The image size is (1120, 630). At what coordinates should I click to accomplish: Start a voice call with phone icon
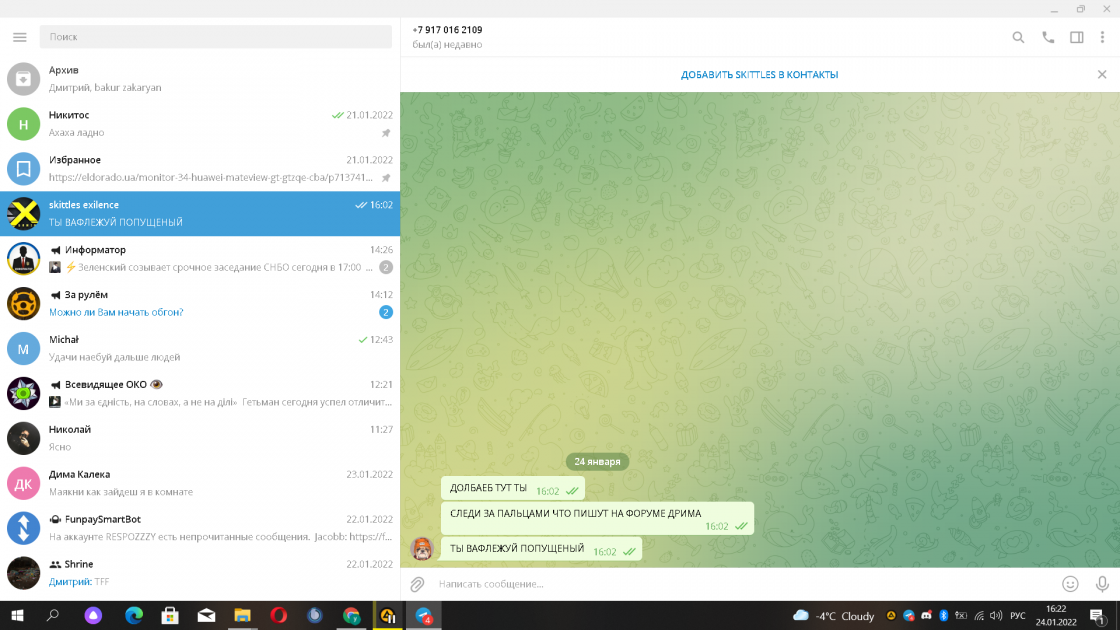tap(1048, 37)
